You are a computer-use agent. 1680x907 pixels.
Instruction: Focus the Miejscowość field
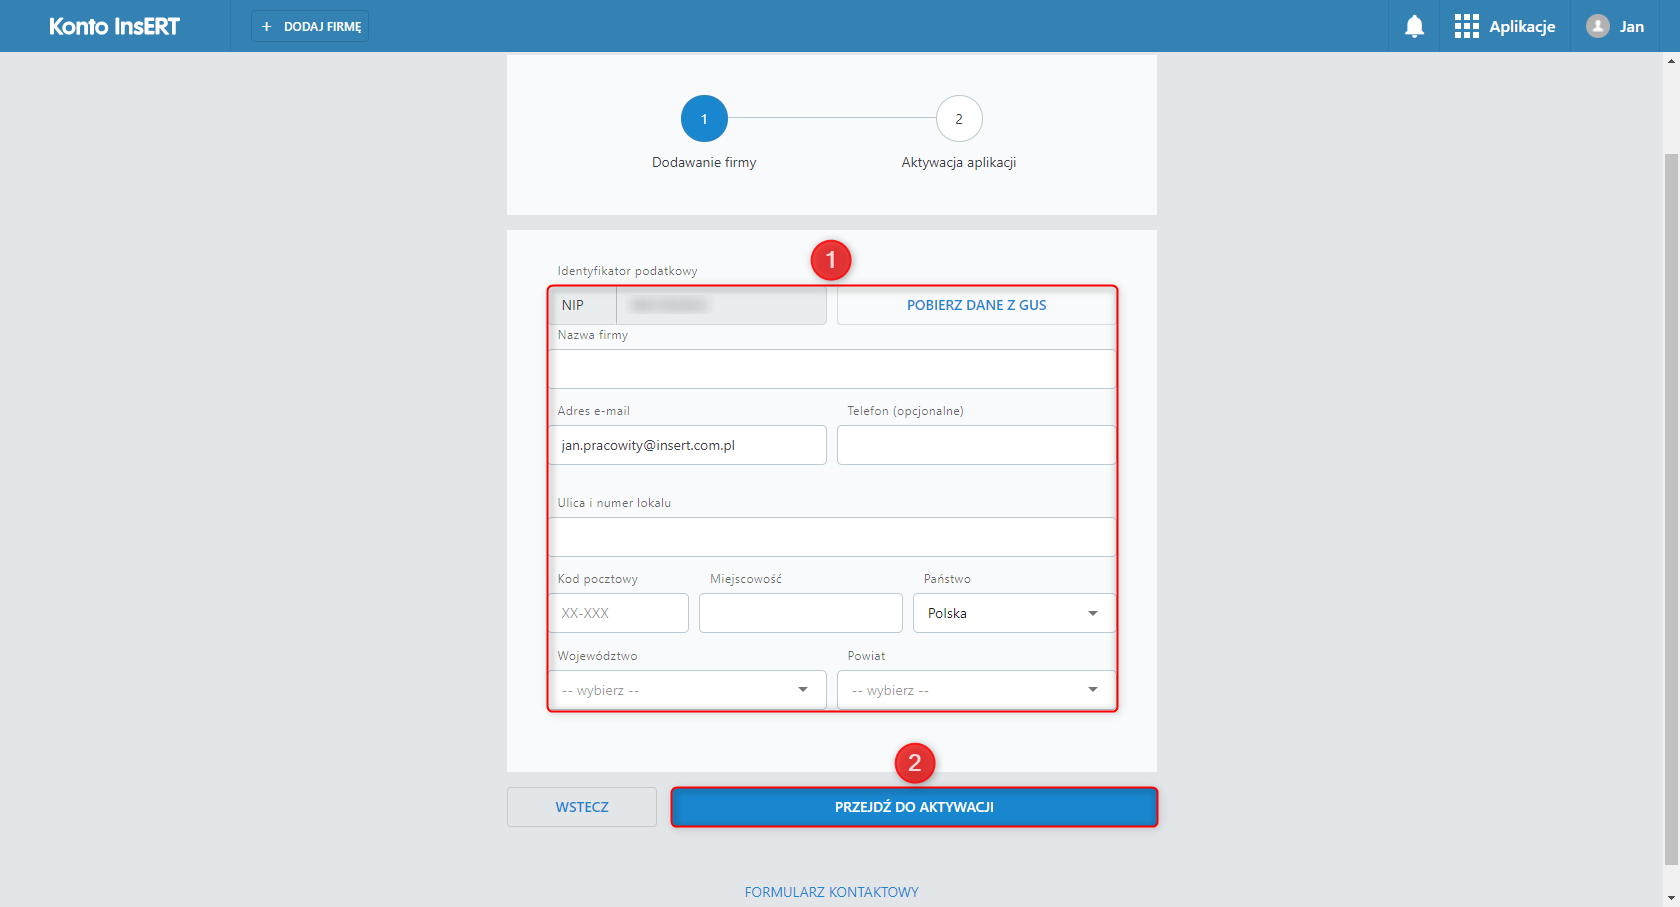coord(801,613)
